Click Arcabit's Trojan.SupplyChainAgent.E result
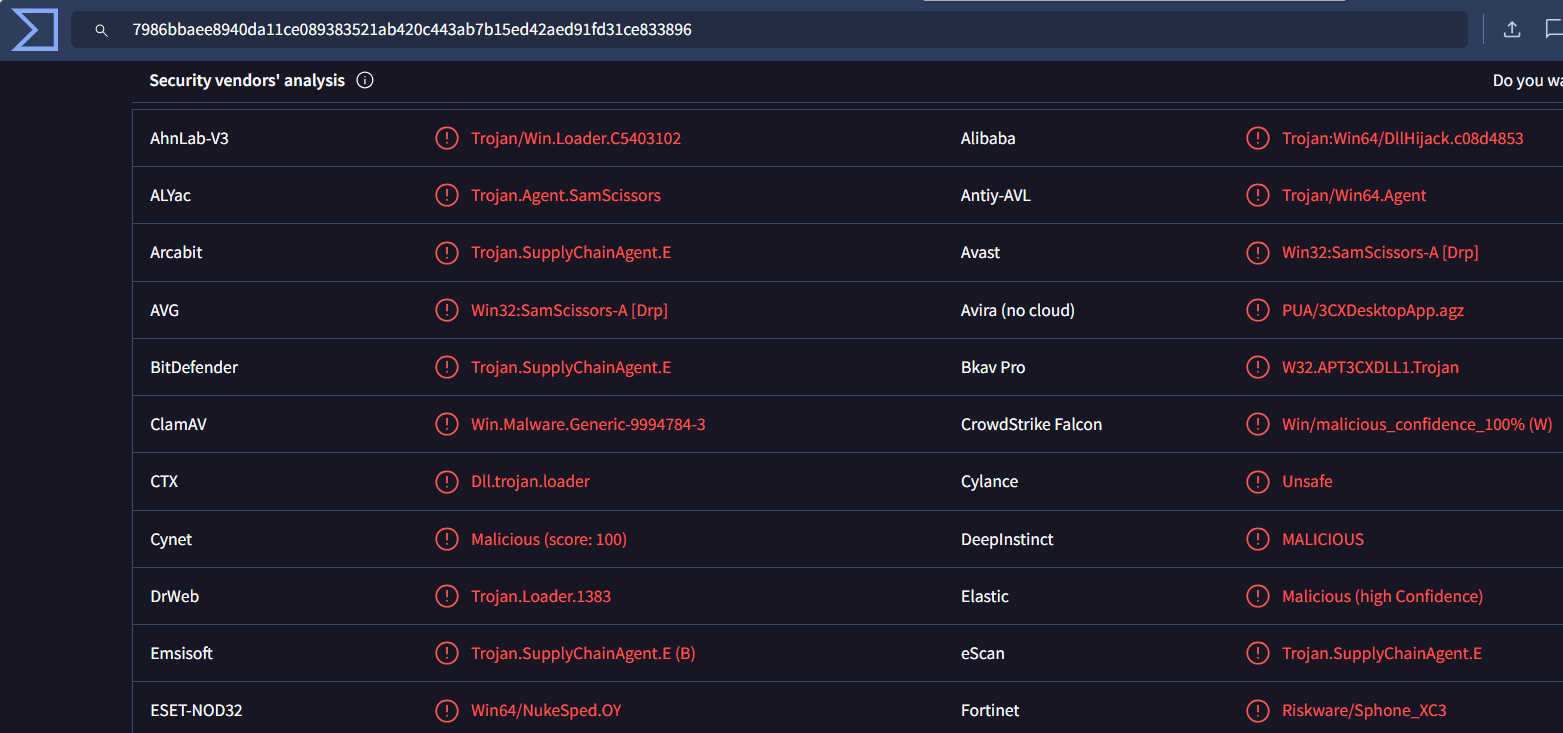Image resolution: width=1563 pixels, height=733 pixels. [571, 253]
